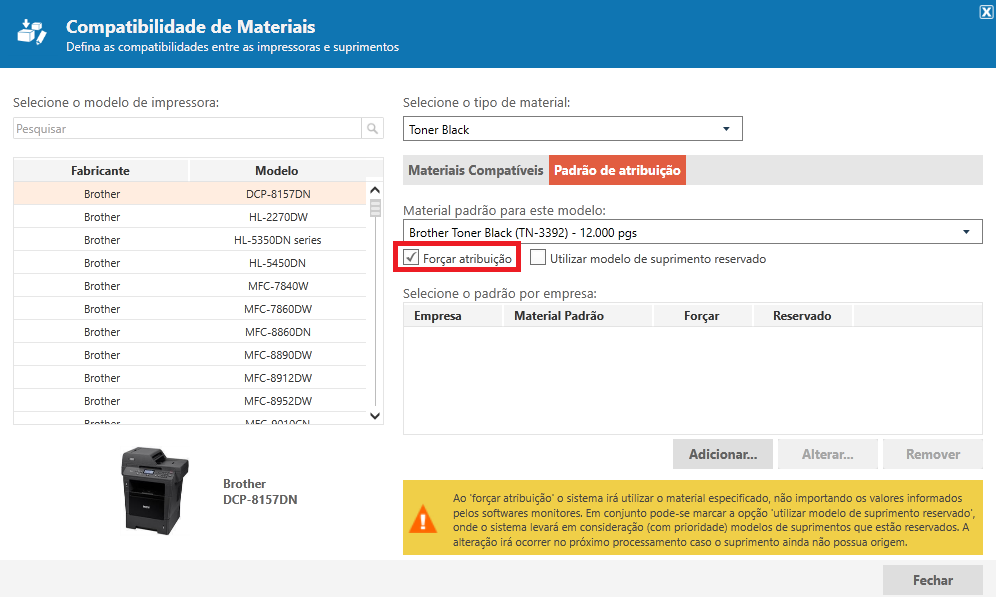Select the Padrão de atribuição tab
The height and width of the screenshot is (597, 996).
[x=617, y=170]
